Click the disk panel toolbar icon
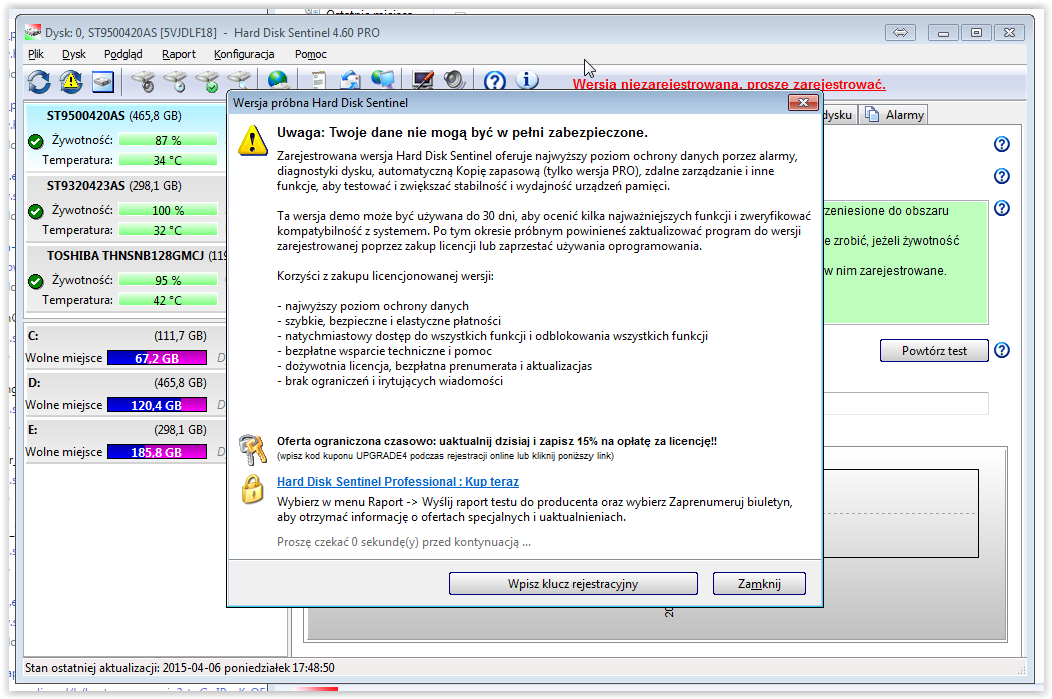The width and height of the screenshot is (1052, 699). 103,82
